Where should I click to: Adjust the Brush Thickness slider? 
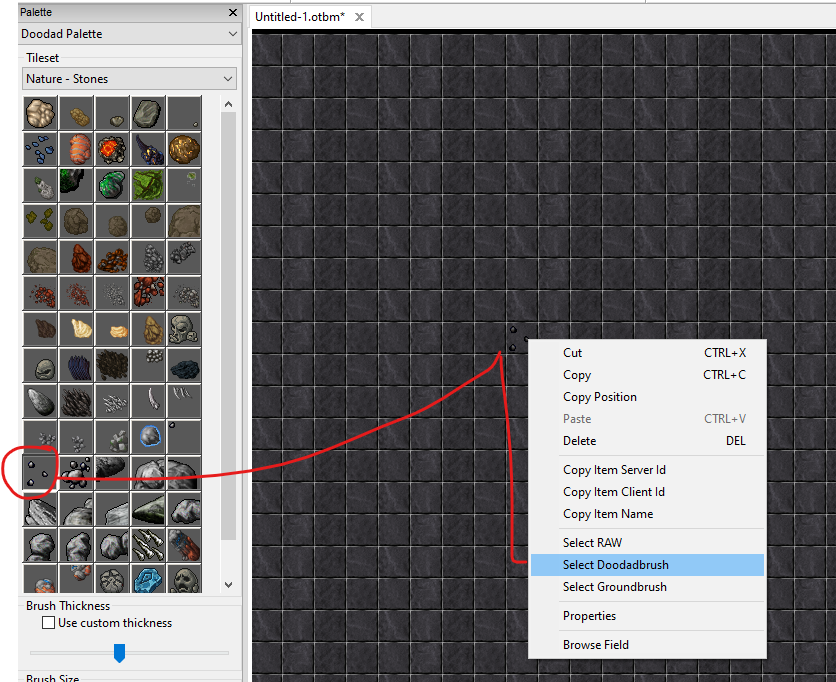(119, 653)
